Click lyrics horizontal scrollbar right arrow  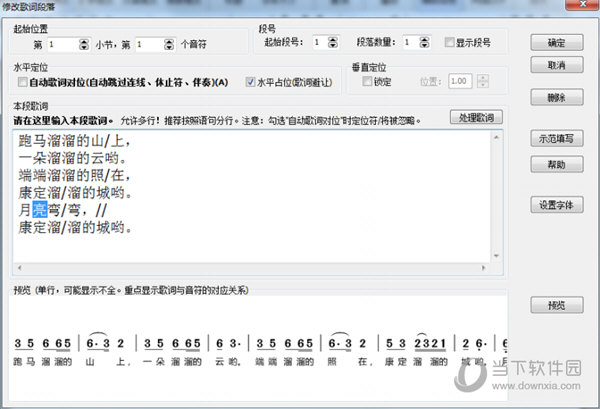tap(484, 268)
